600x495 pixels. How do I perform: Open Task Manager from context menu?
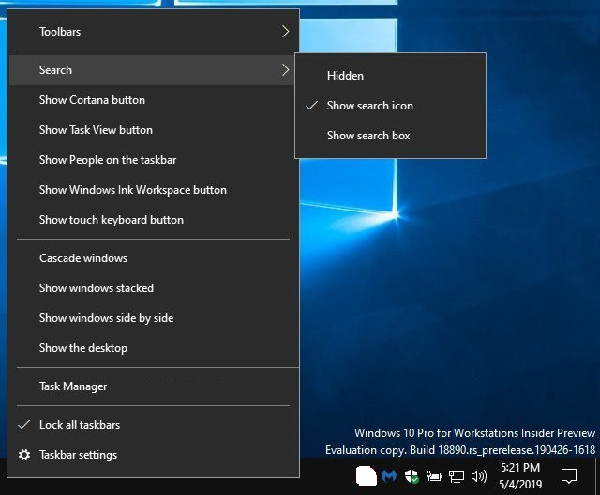[x=153, y=386]
